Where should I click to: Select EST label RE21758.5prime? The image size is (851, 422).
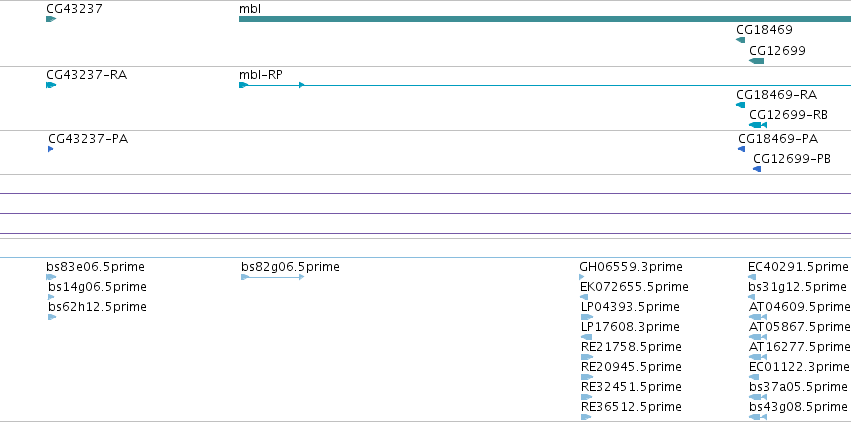631,347
